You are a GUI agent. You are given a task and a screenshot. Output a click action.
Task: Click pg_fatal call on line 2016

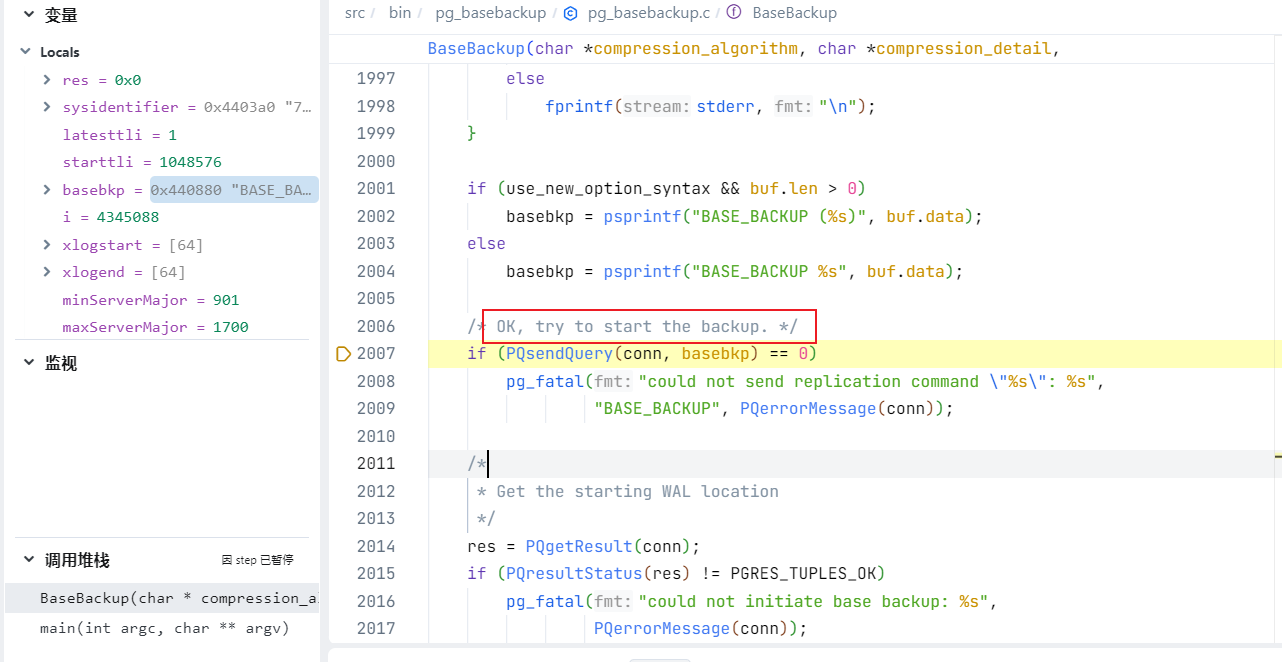(545, 601)
